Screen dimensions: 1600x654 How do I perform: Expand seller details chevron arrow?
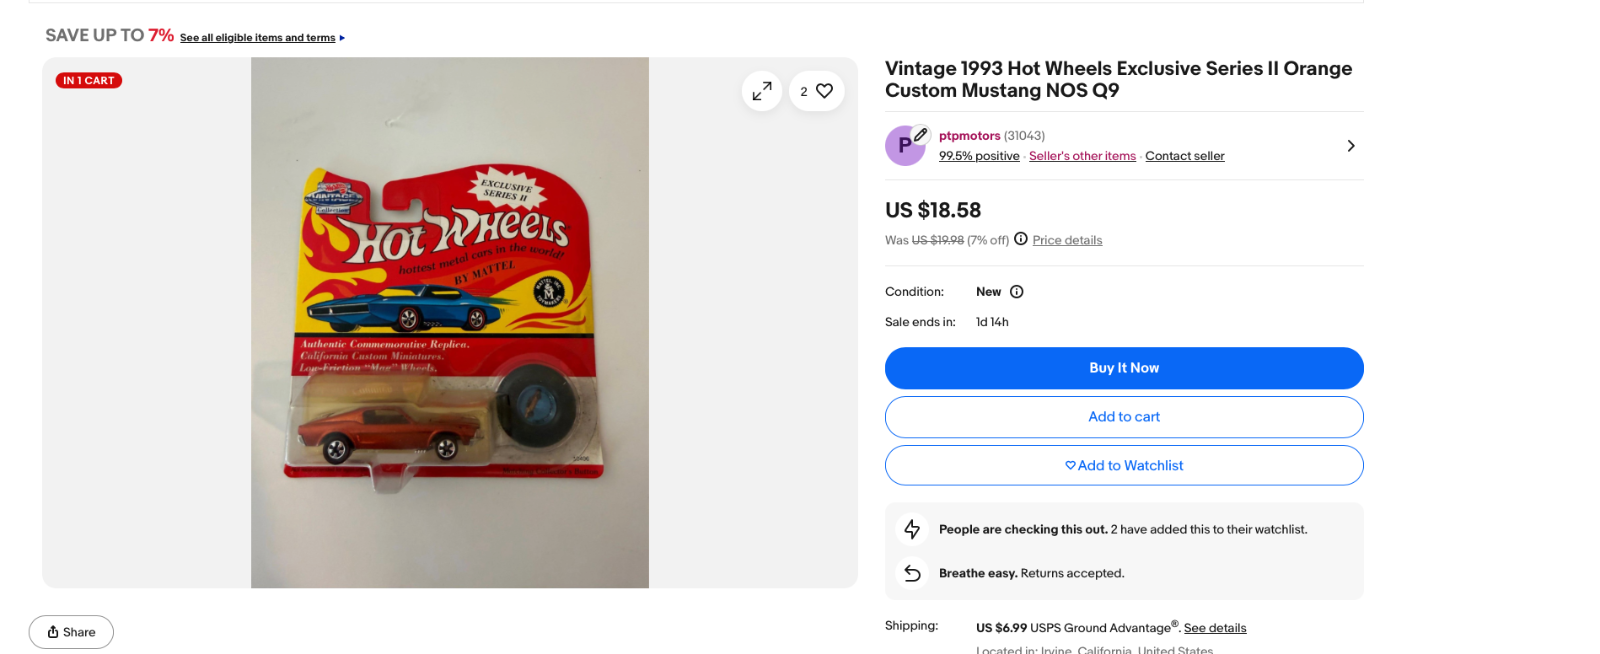click(x=1350, y=146)
